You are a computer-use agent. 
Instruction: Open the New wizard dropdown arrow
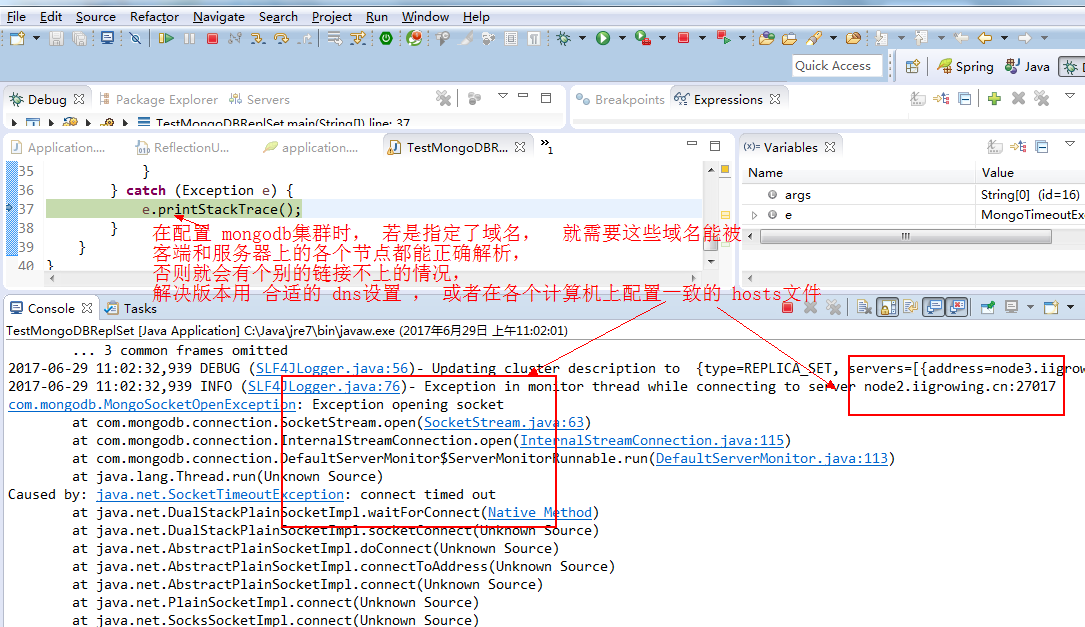click(x=36, y=39)
